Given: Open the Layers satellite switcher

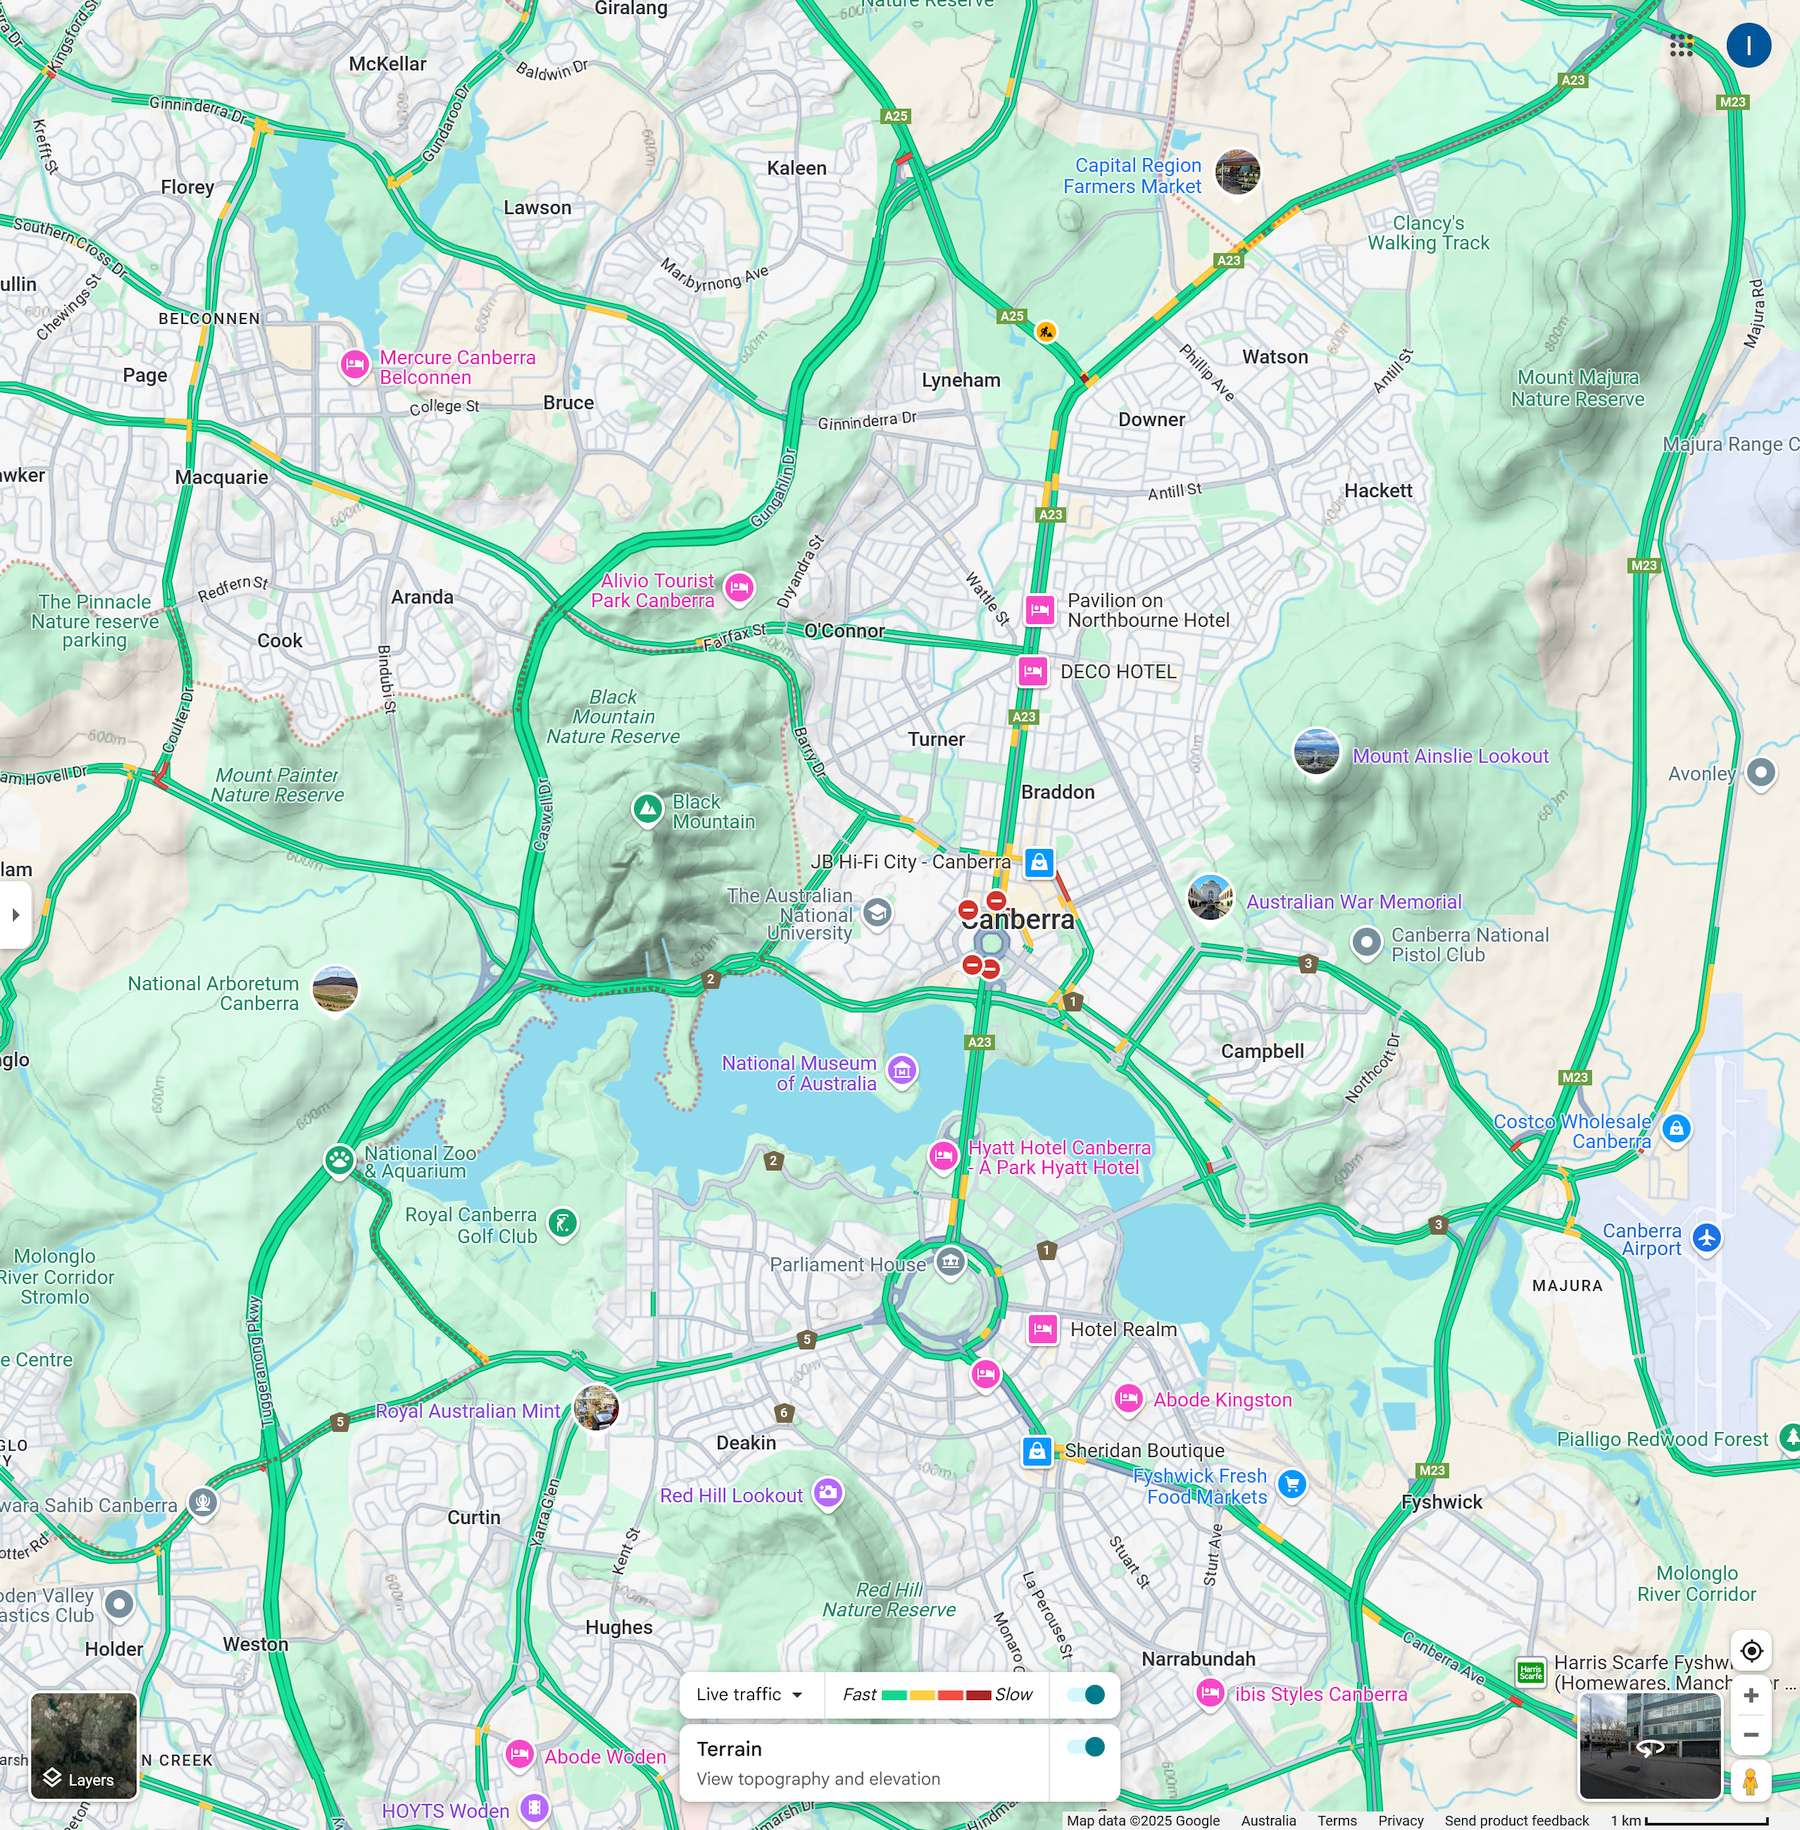Looking at the screenshot, I should [x=84, y=1746].
